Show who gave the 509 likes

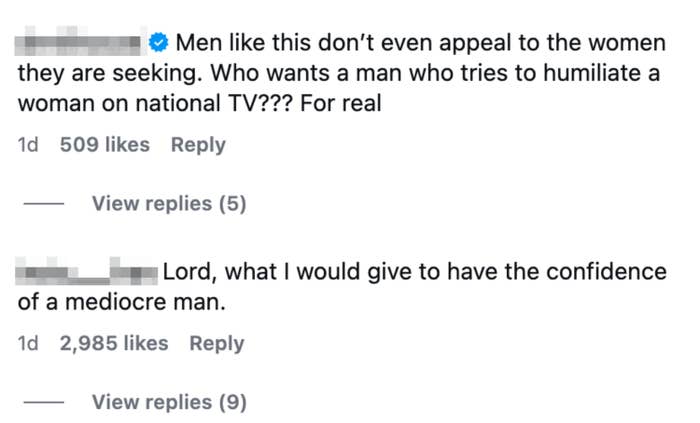(x=105, y=145)
